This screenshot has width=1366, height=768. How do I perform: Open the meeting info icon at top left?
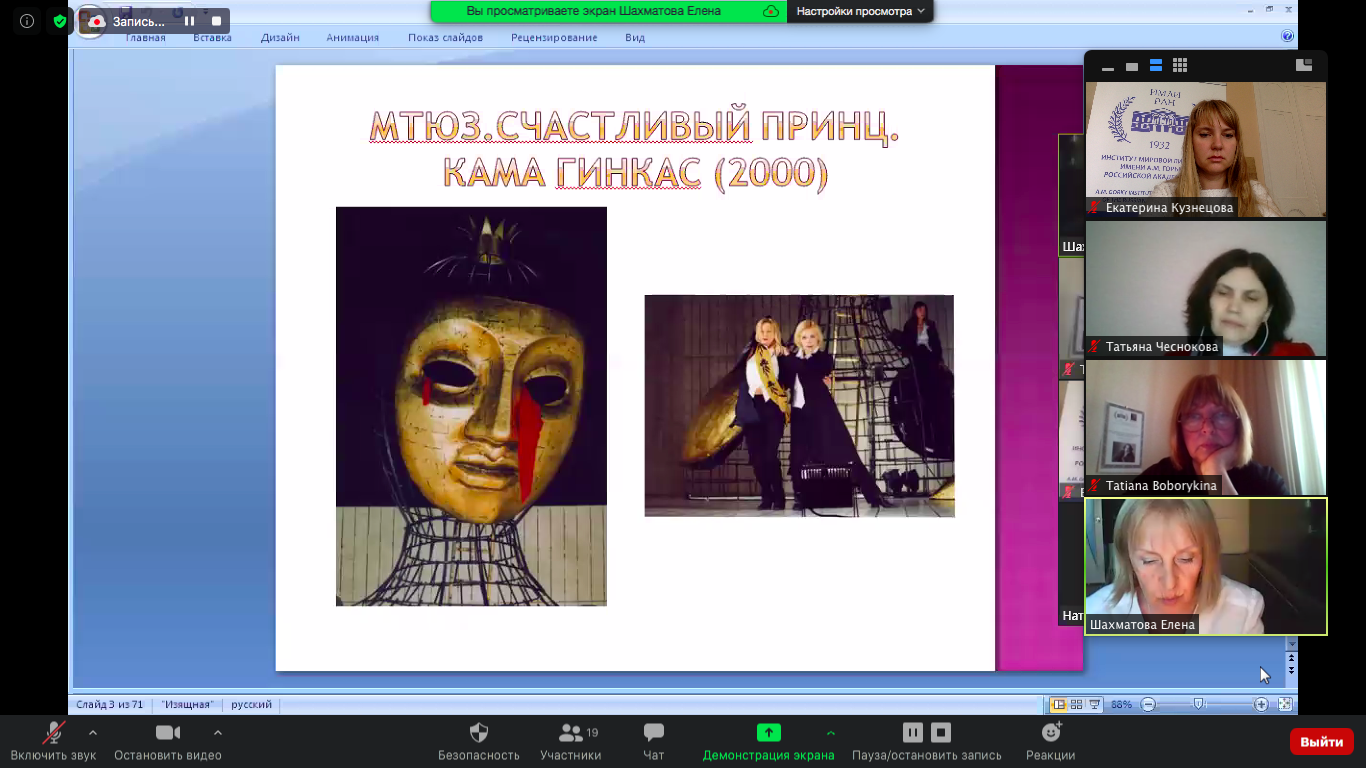(x=27, y=21)
